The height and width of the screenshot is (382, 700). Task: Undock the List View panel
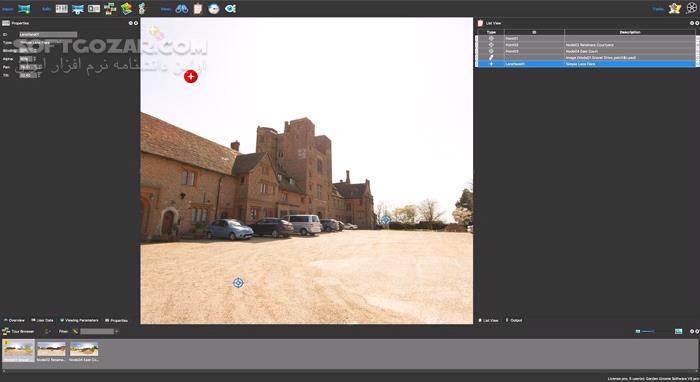coord(692,23)
